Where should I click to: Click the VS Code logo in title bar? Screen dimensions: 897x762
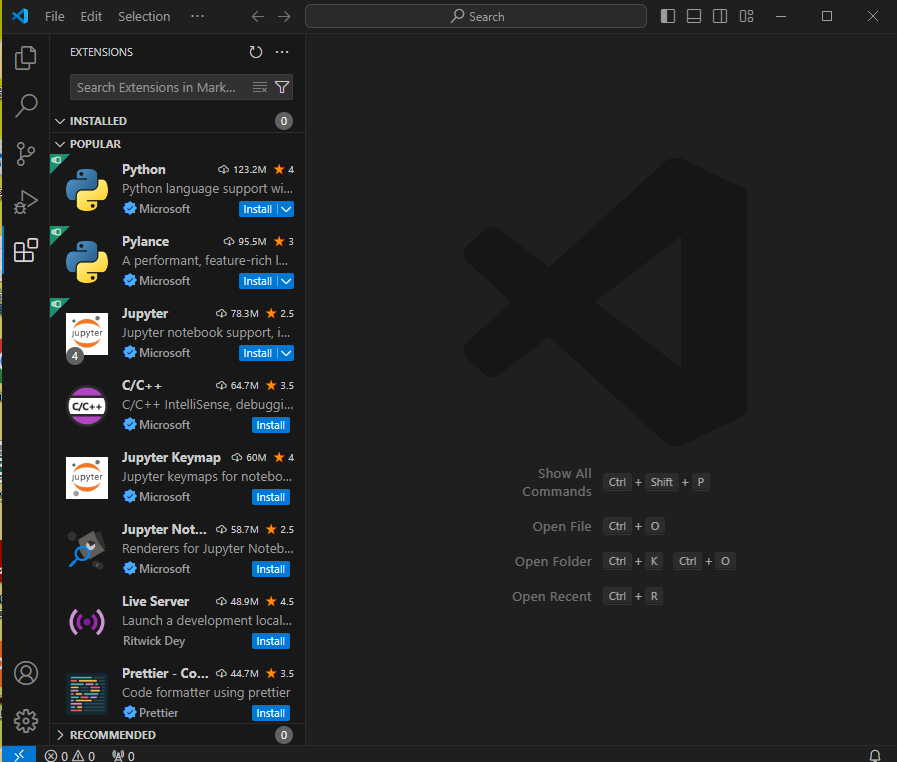coord(21,16)
